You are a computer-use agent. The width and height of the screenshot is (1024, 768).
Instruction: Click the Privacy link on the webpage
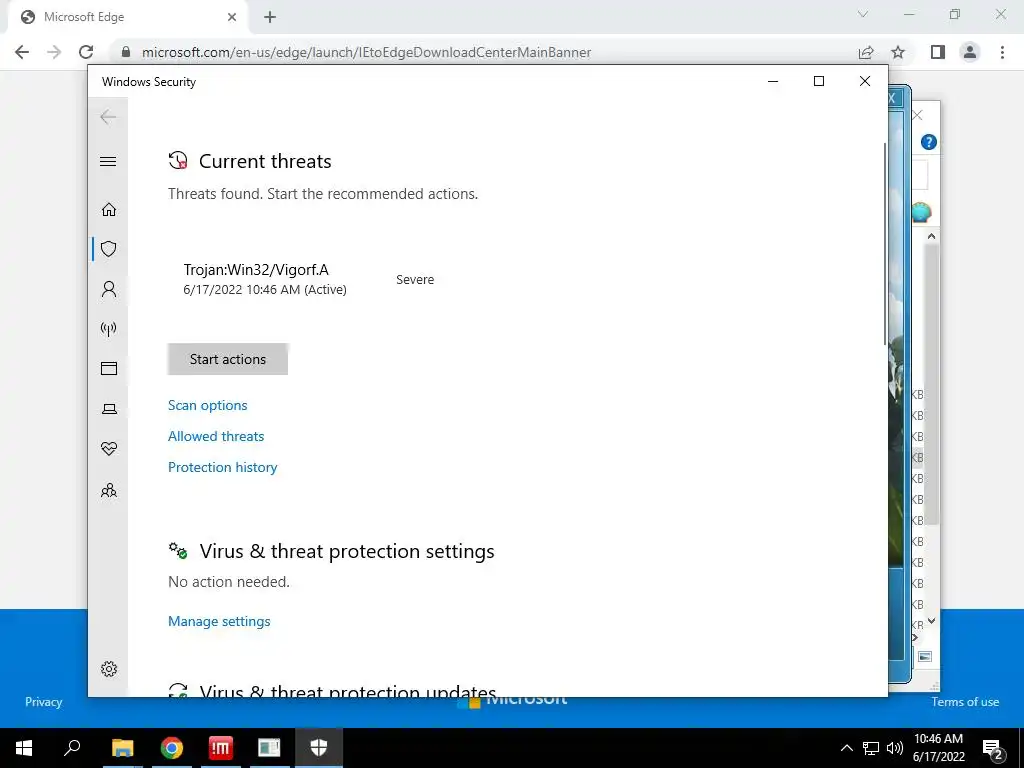click(x=44, y=702)
